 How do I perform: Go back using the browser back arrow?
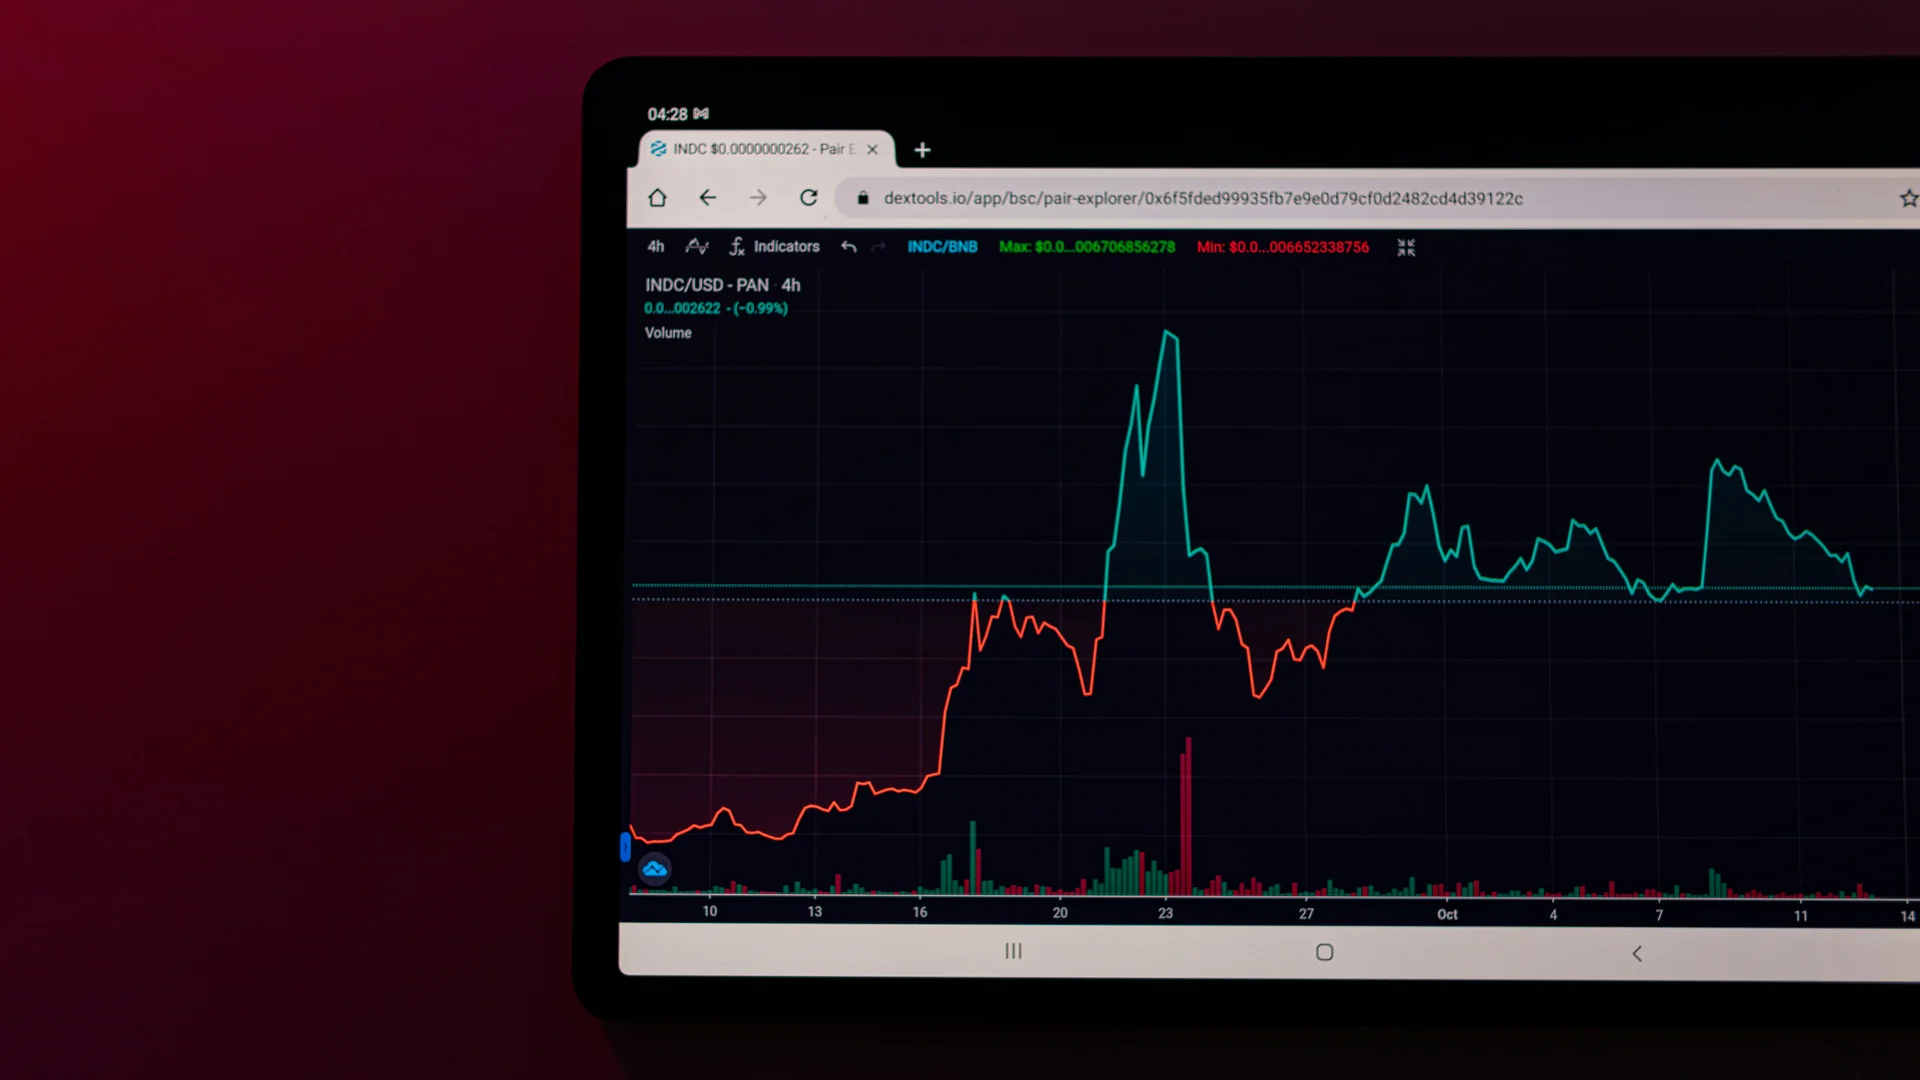pos(708,198)
